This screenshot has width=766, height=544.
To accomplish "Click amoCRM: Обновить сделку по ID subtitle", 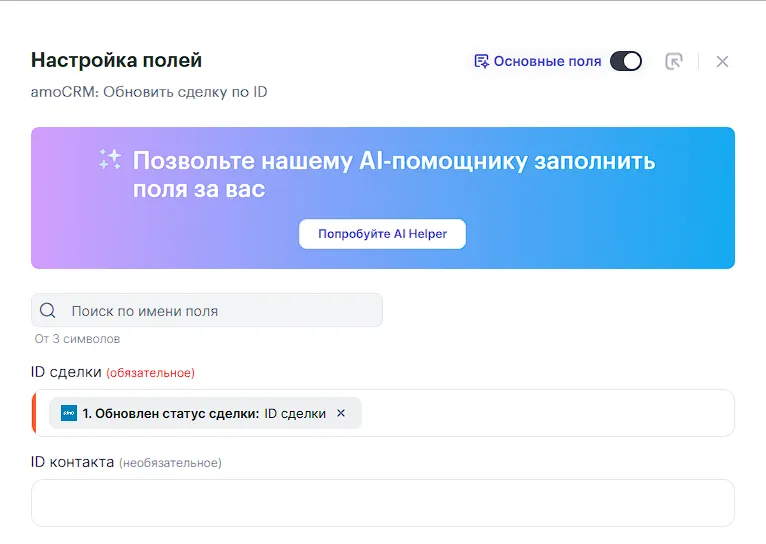I will (149, 92).
